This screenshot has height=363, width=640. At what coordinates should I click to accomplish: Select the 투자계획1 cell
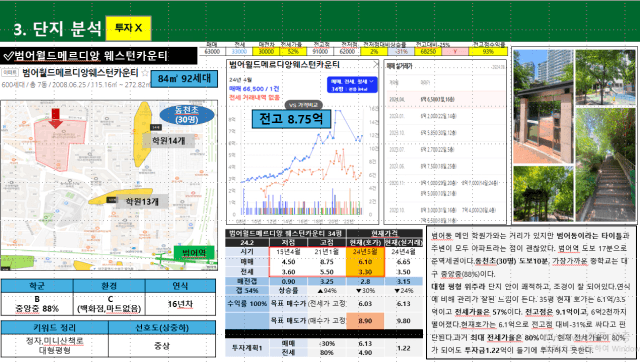tap(247, 348)
